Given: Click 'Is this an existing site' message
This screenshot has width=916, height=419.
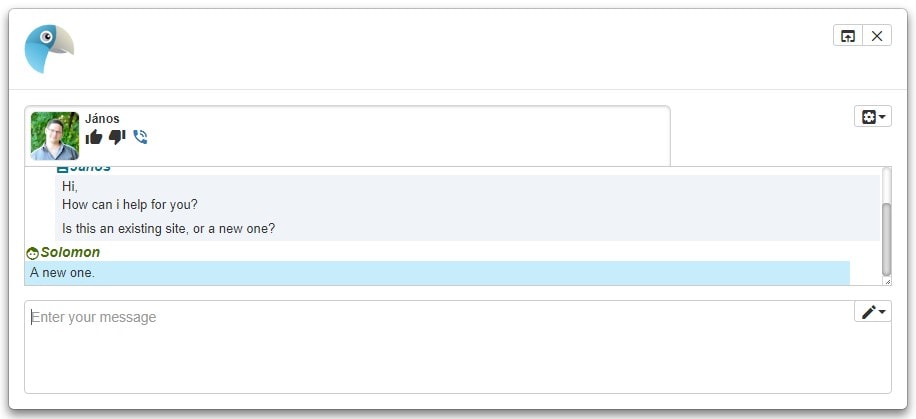Looking at the screenshot, I should 168,228.
